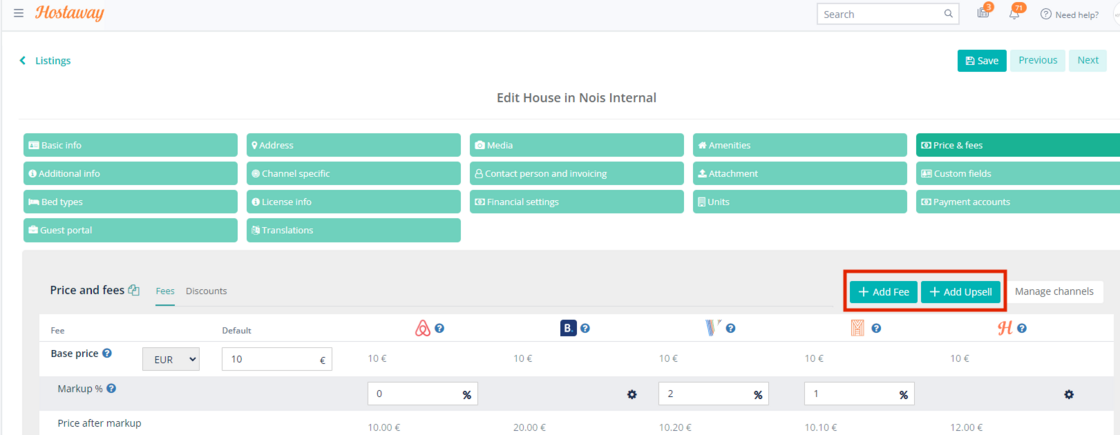
Task: Open the Additional info section
Action: tap(130, 174)
